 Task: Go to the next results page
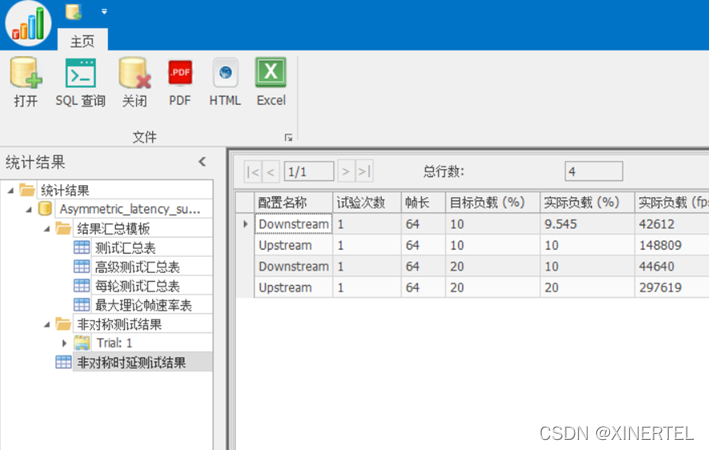(346, 172)
